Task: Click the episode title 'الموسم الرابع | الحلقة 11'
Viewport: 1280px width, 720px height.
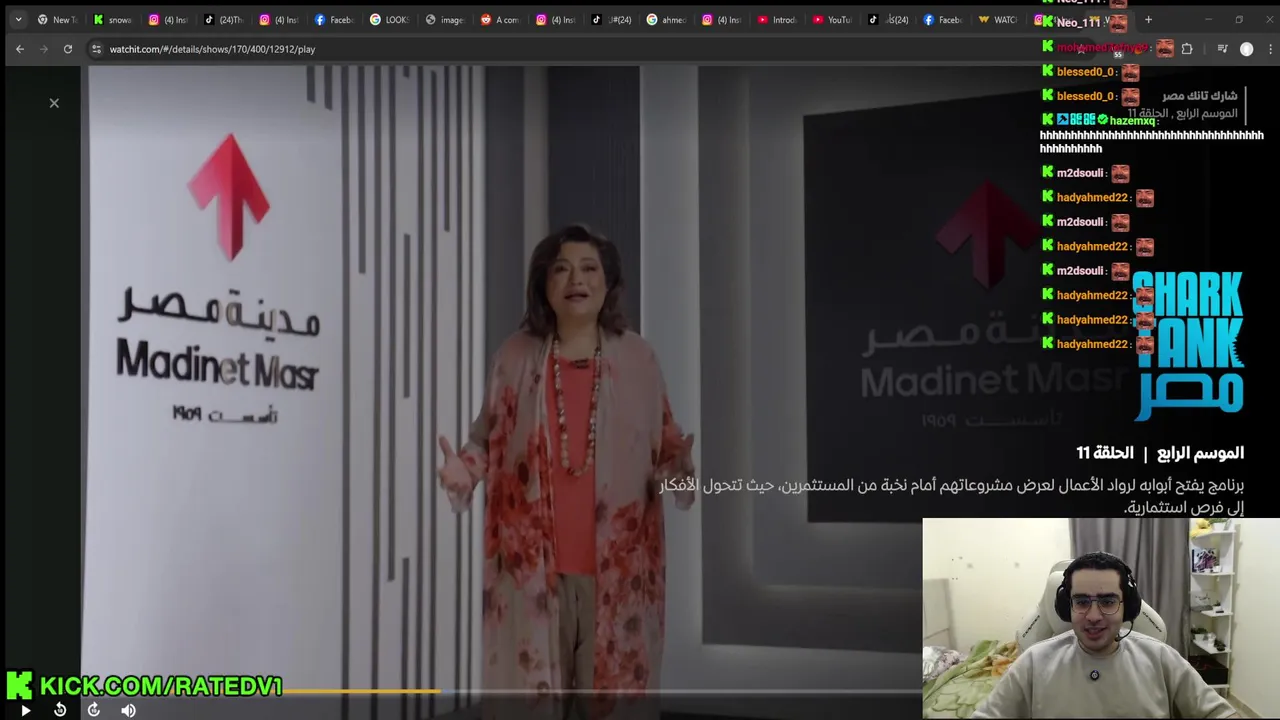Action: (1160, 453)
